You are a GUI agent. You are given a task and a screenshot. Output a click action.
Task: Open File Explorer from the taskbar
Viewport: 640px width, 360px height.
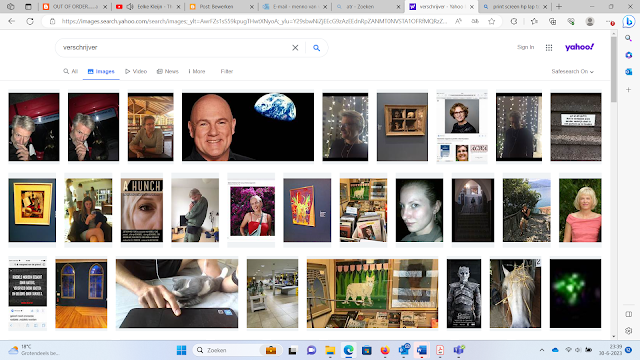coord(330,350)
